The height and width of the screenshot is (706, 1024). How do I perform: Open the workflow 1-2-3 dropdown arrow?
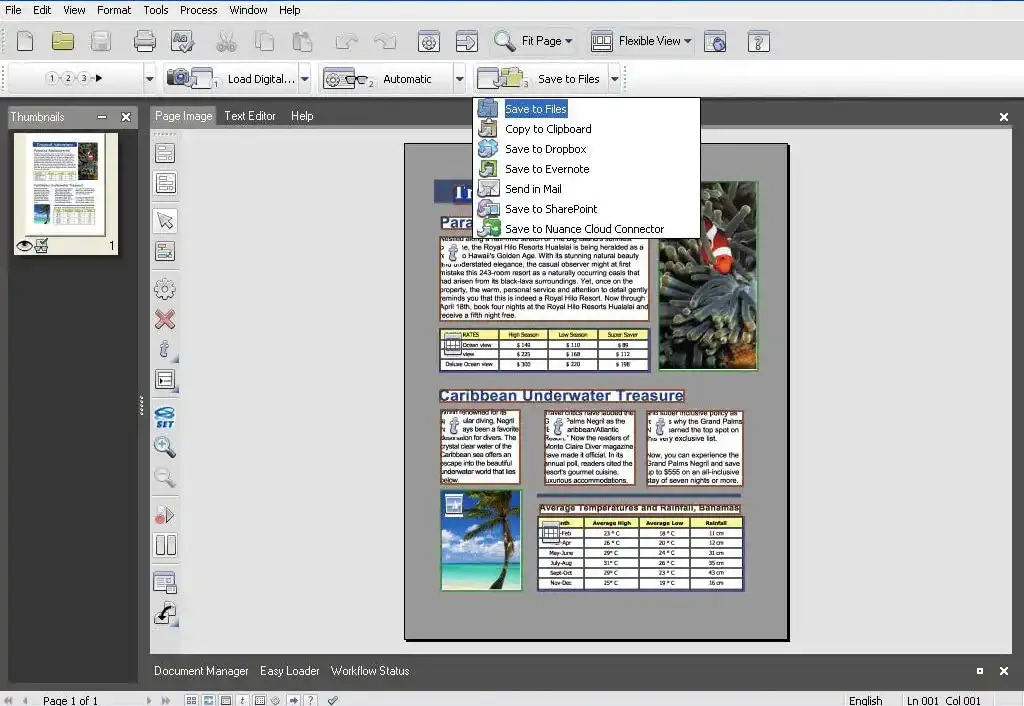150,78
